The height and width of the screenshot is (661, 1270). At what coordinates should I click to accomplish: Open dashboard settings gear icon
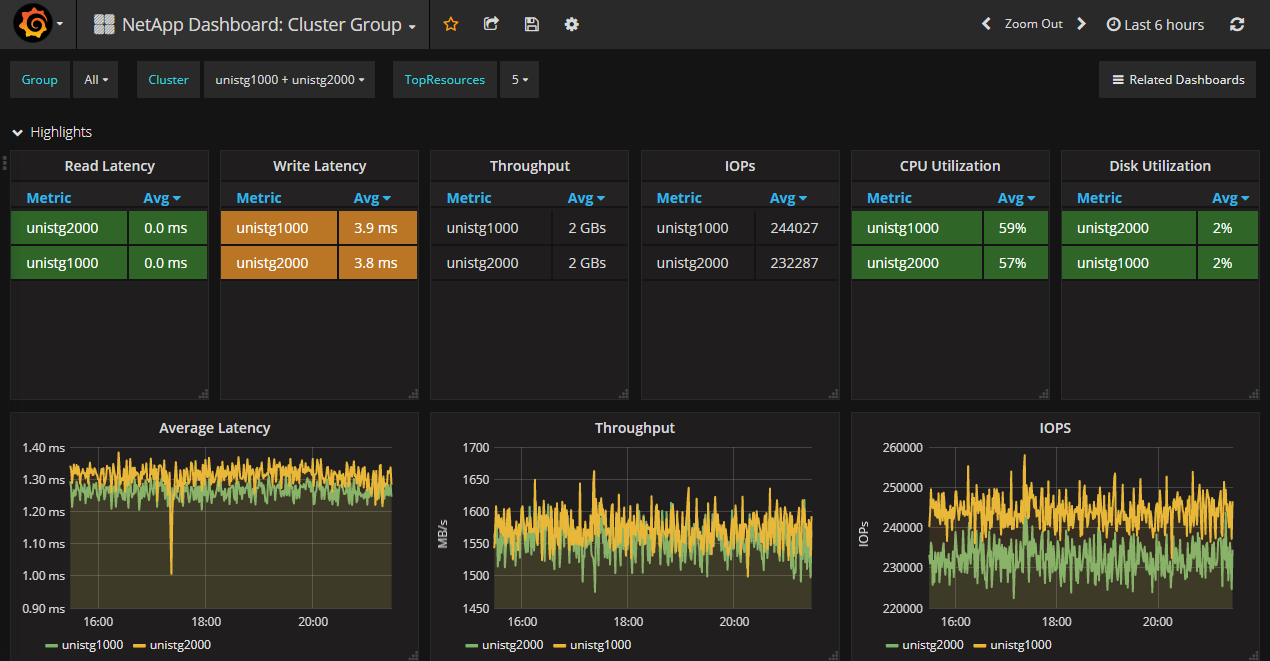tap(571, 24)
